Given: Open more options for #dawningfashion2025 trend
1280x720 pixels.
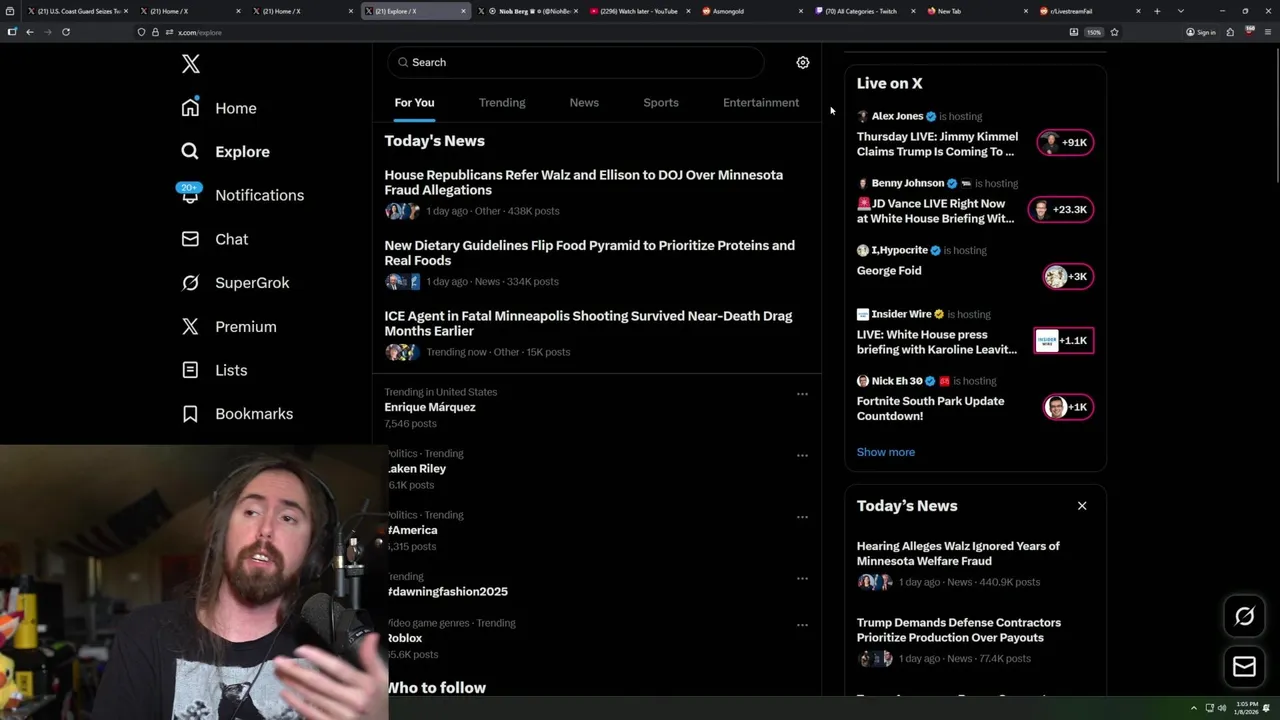Looking at the screenshot, I should pyautogui.click(x=802, y=578).
